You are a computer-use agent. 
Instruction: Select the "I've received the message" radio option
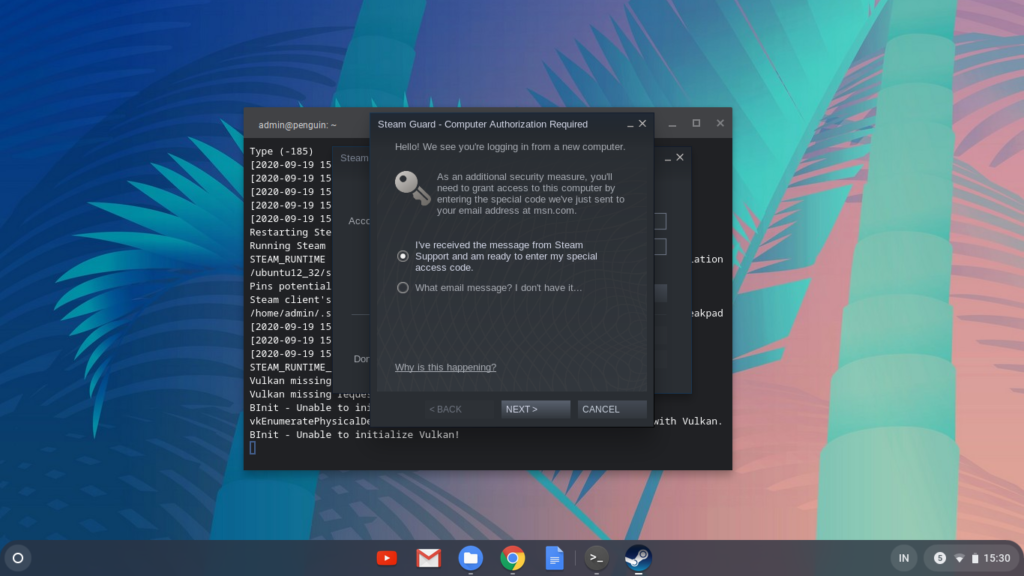click(403, 256)
